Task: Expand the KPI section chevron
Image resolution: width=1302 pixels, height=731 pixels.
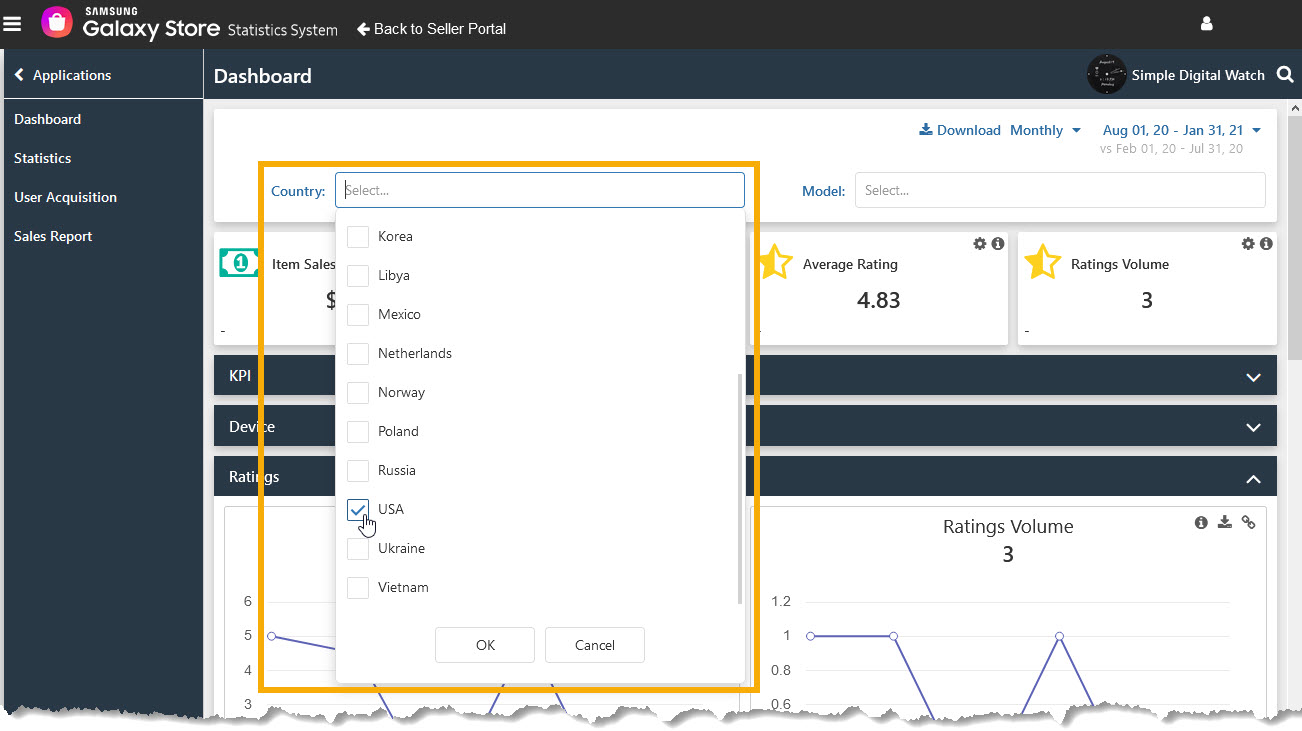Action: [1253, 377]
